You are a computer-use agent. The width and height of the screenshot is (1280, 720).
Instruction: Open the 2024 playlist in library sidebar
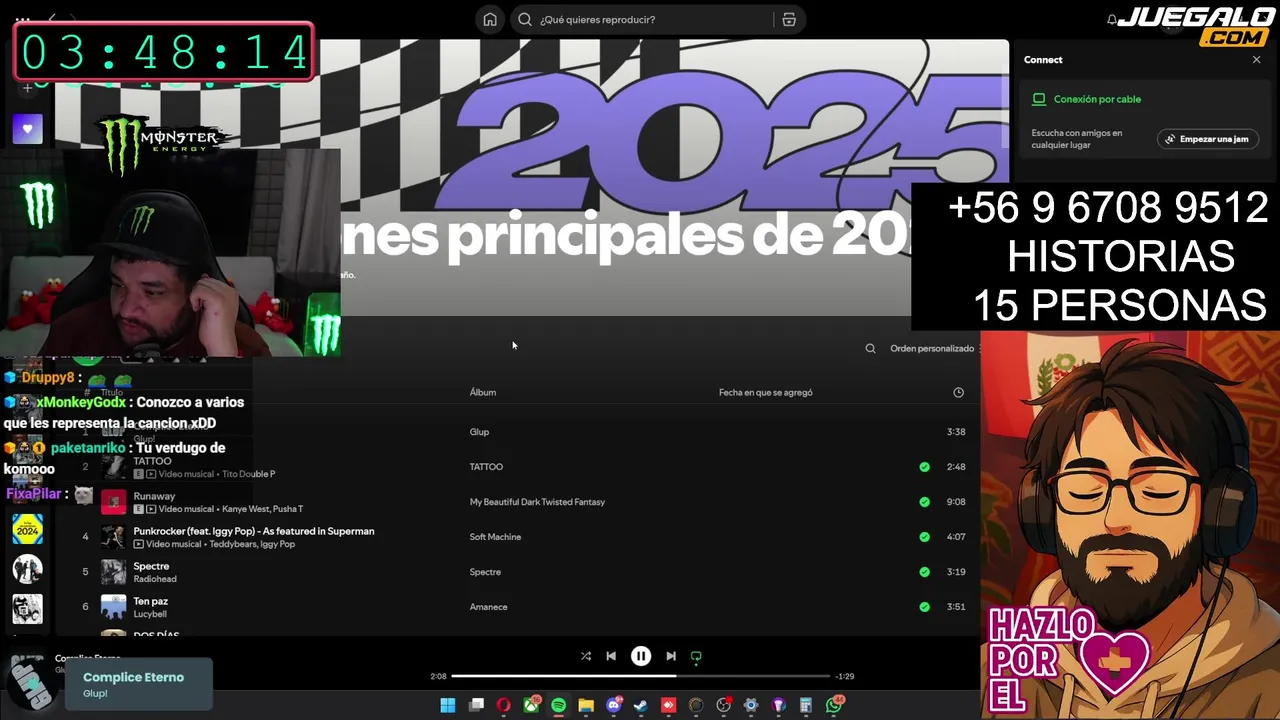tap(27, 528)
